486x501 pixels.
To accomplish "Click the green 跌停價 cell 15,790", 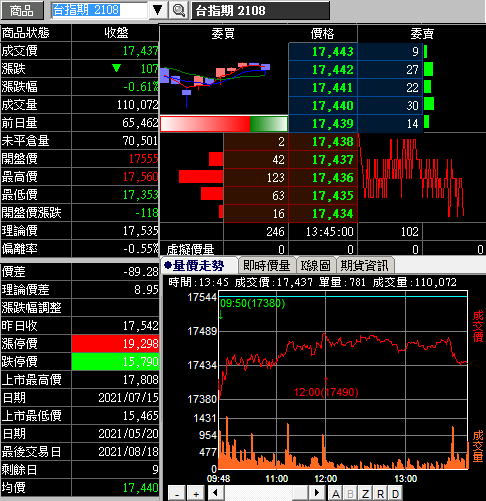I will 115,362.
